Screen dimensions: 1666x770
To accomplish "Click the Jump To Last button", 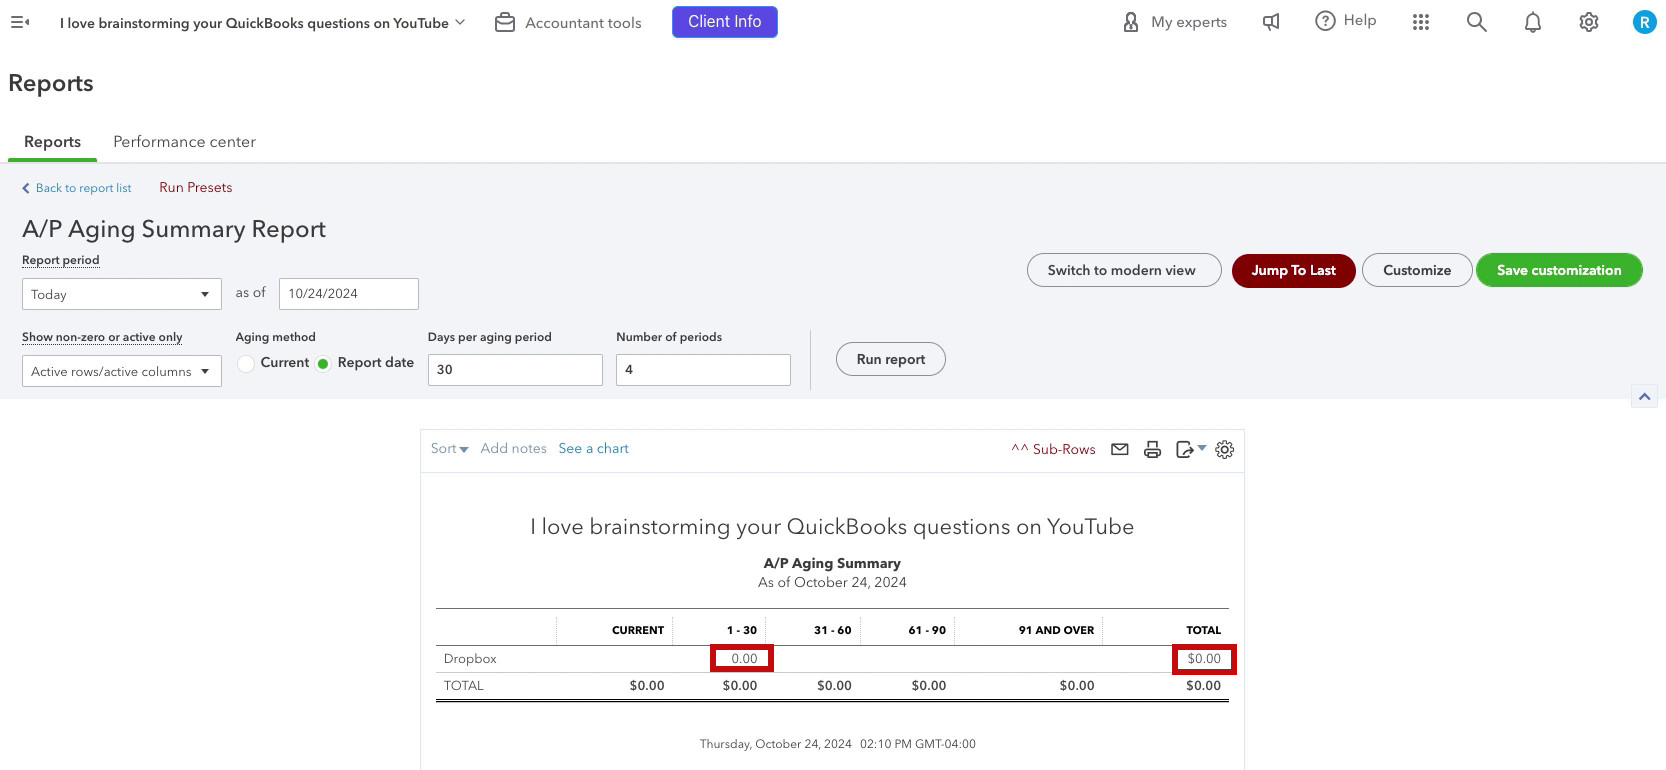I will (x=1293, y=270).
